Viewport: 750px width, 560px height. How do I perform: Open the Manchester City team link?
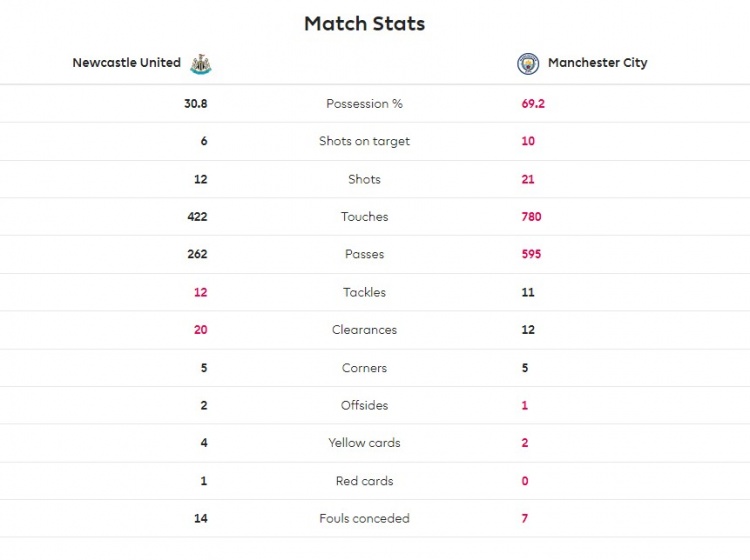(x=597, y=63)
